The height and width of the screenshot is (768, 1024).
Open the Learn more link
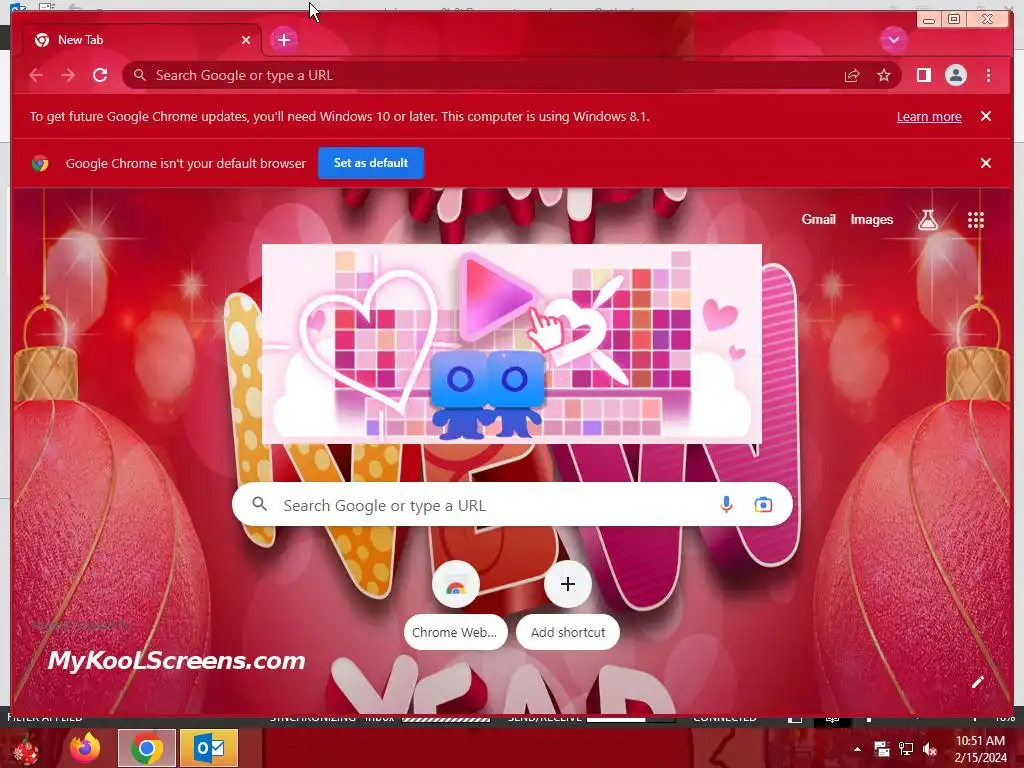click(x=929, y=116)
